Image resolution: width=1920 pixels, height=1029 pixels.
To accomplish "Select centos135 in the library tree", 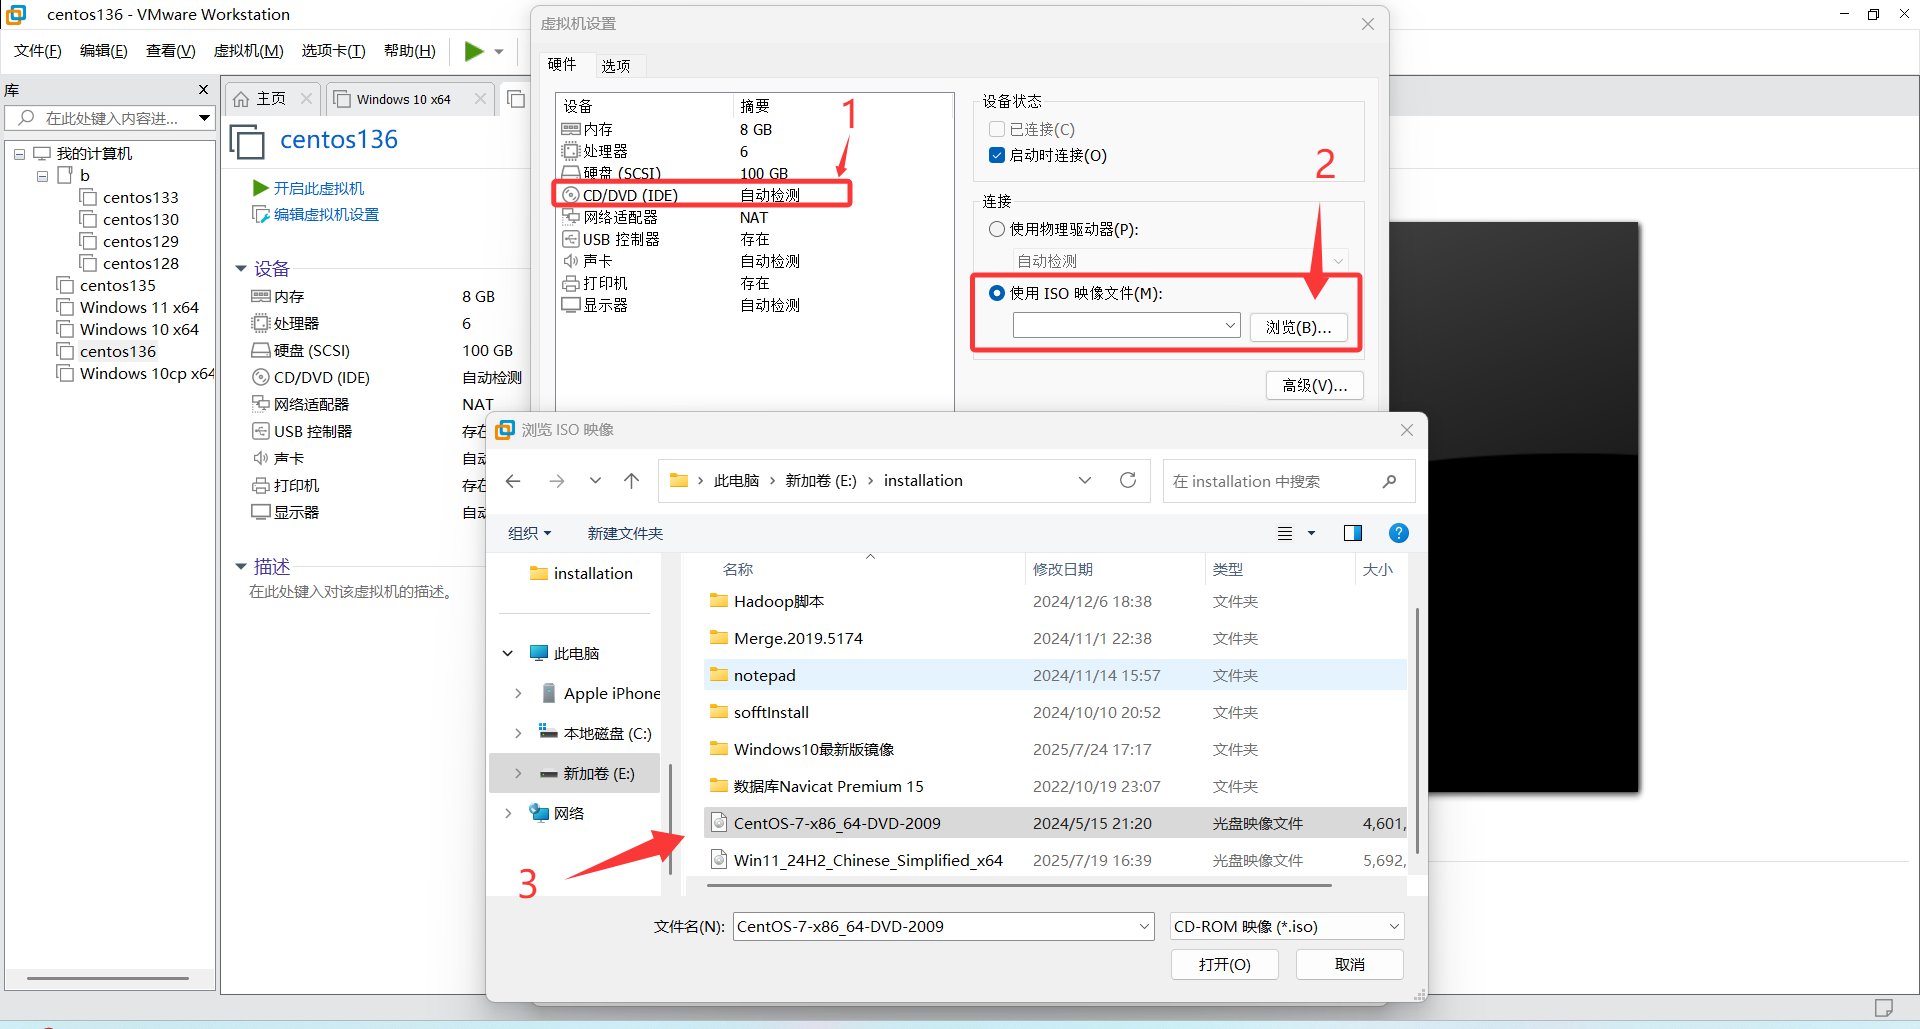I will click(118, 286).
